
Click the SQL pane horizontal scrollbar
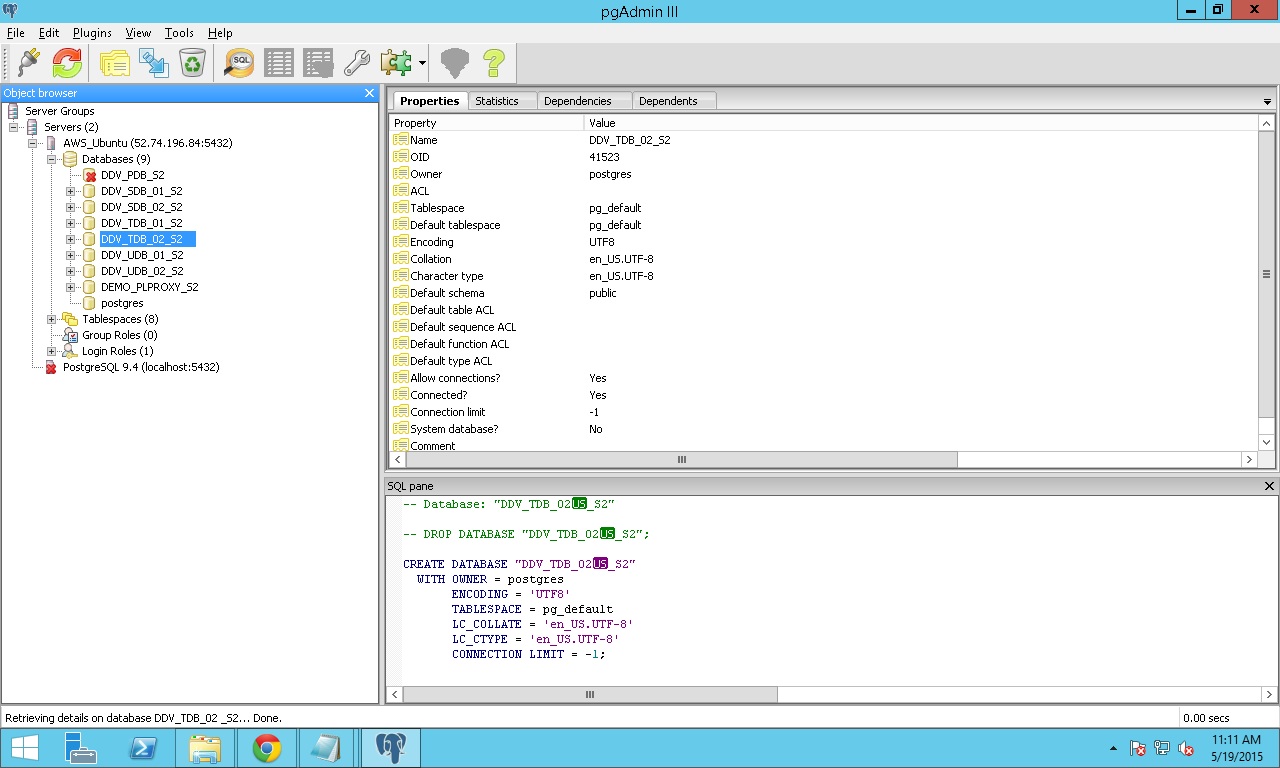(x=589, y=694)
